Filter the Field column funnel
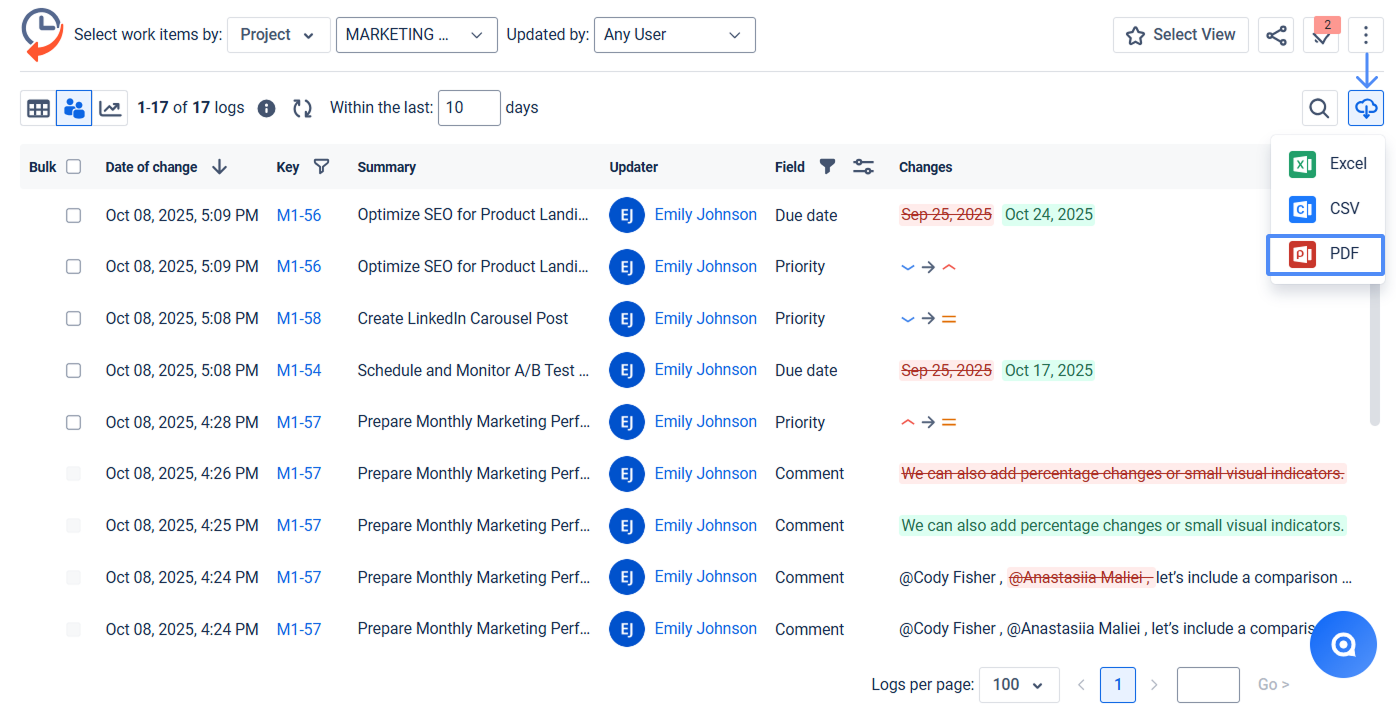This screenshot has width=1396, height=706. click(x=827, y=167)
